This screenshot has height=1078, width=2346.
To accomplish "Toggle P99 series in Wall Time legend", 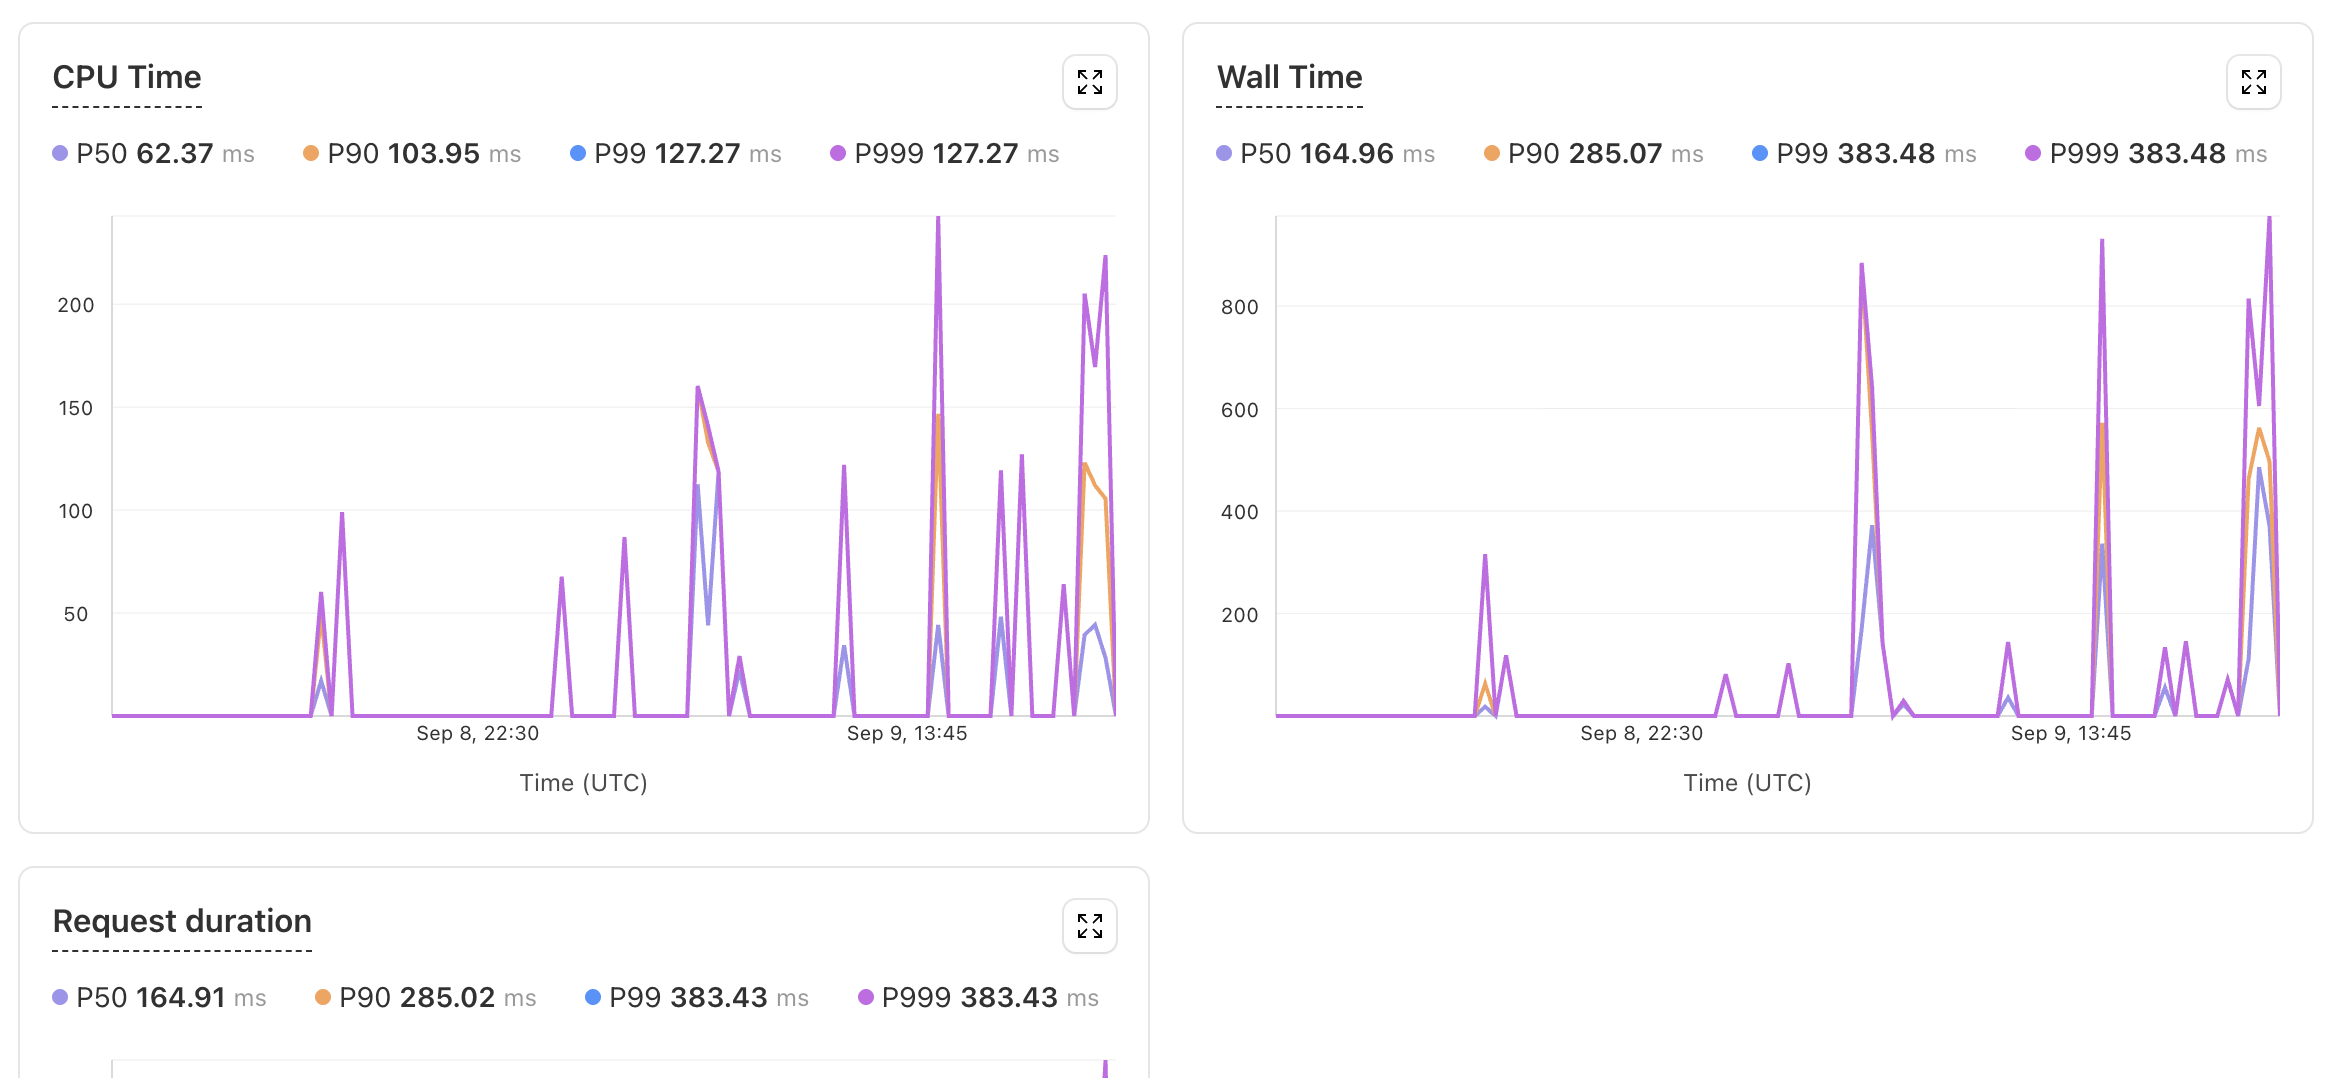I will 1864,154.
